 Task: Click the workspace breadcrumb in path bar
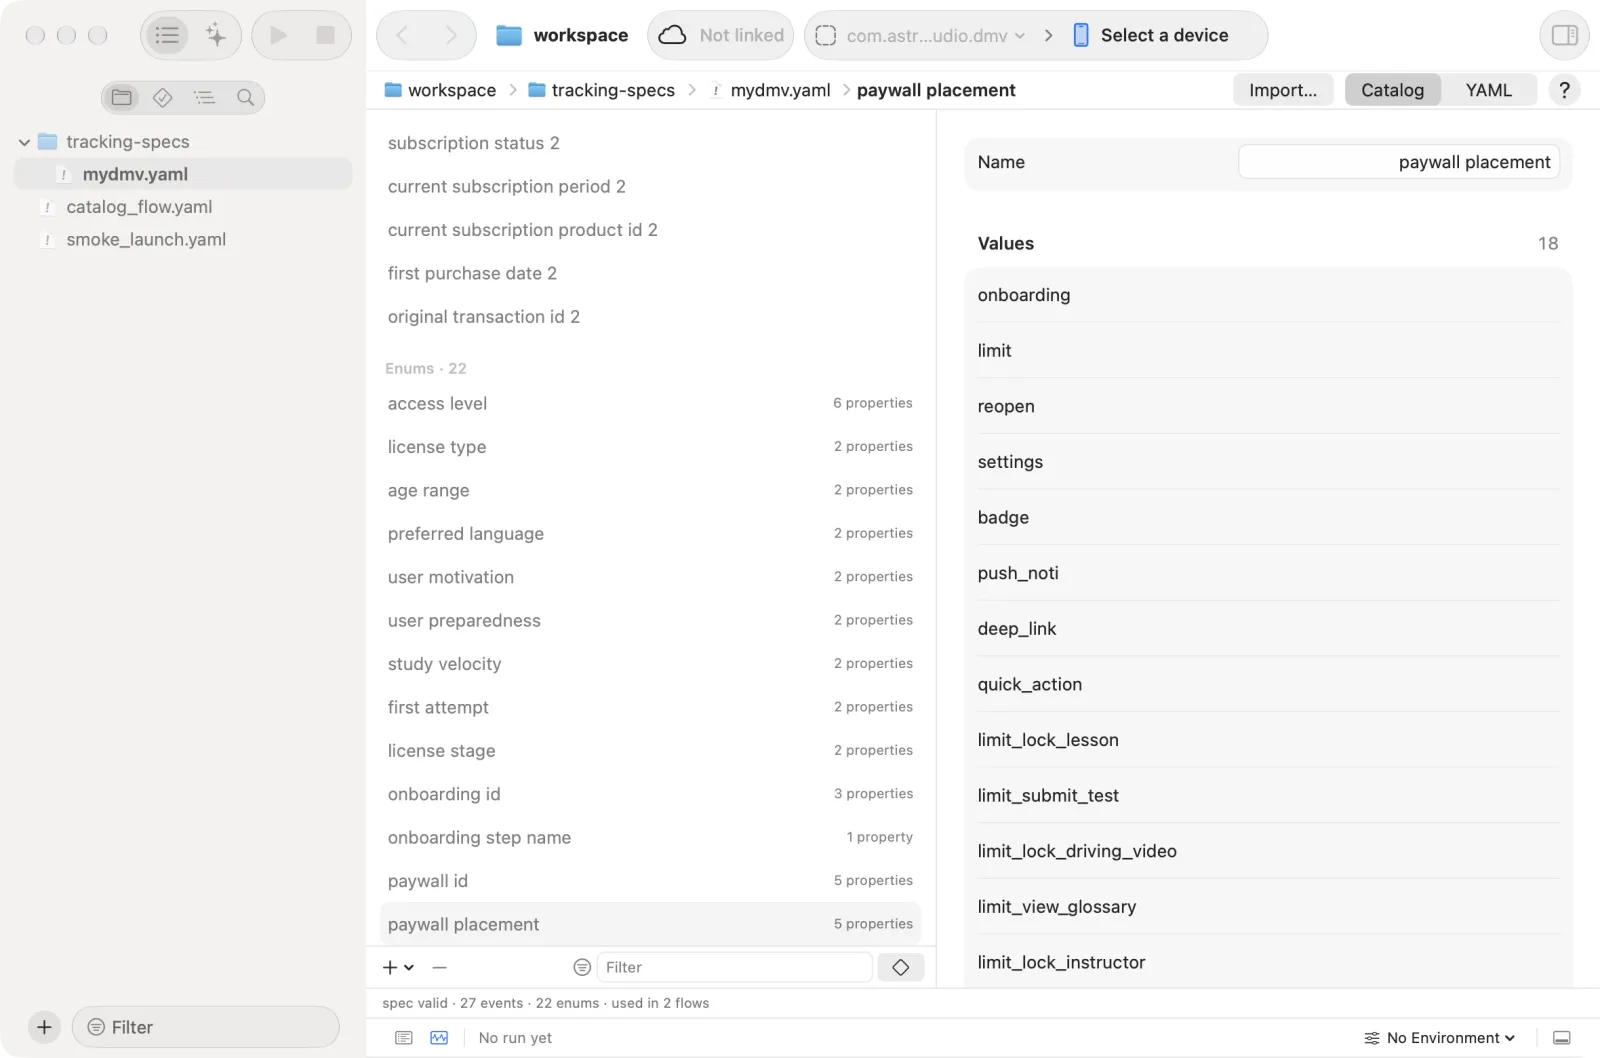pos(440,90)
